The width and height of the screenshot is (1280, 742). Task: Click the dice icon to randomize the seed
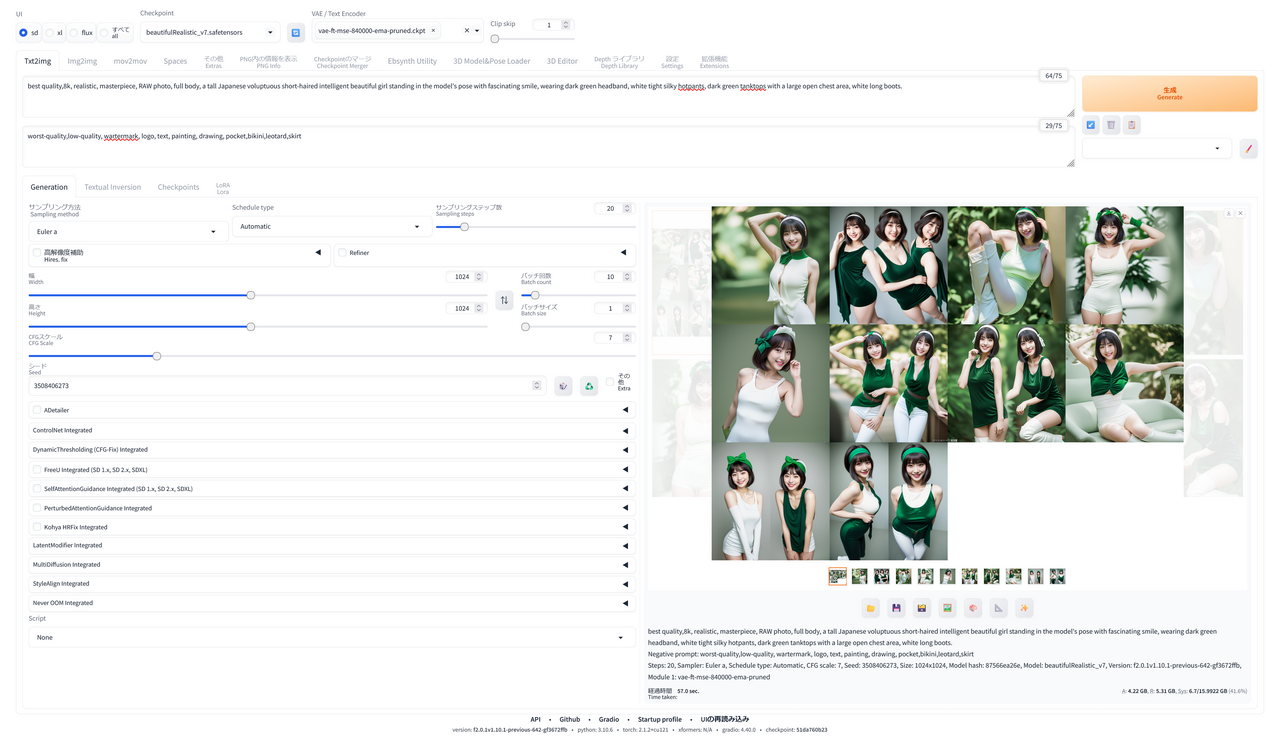[x=562, y=385]
